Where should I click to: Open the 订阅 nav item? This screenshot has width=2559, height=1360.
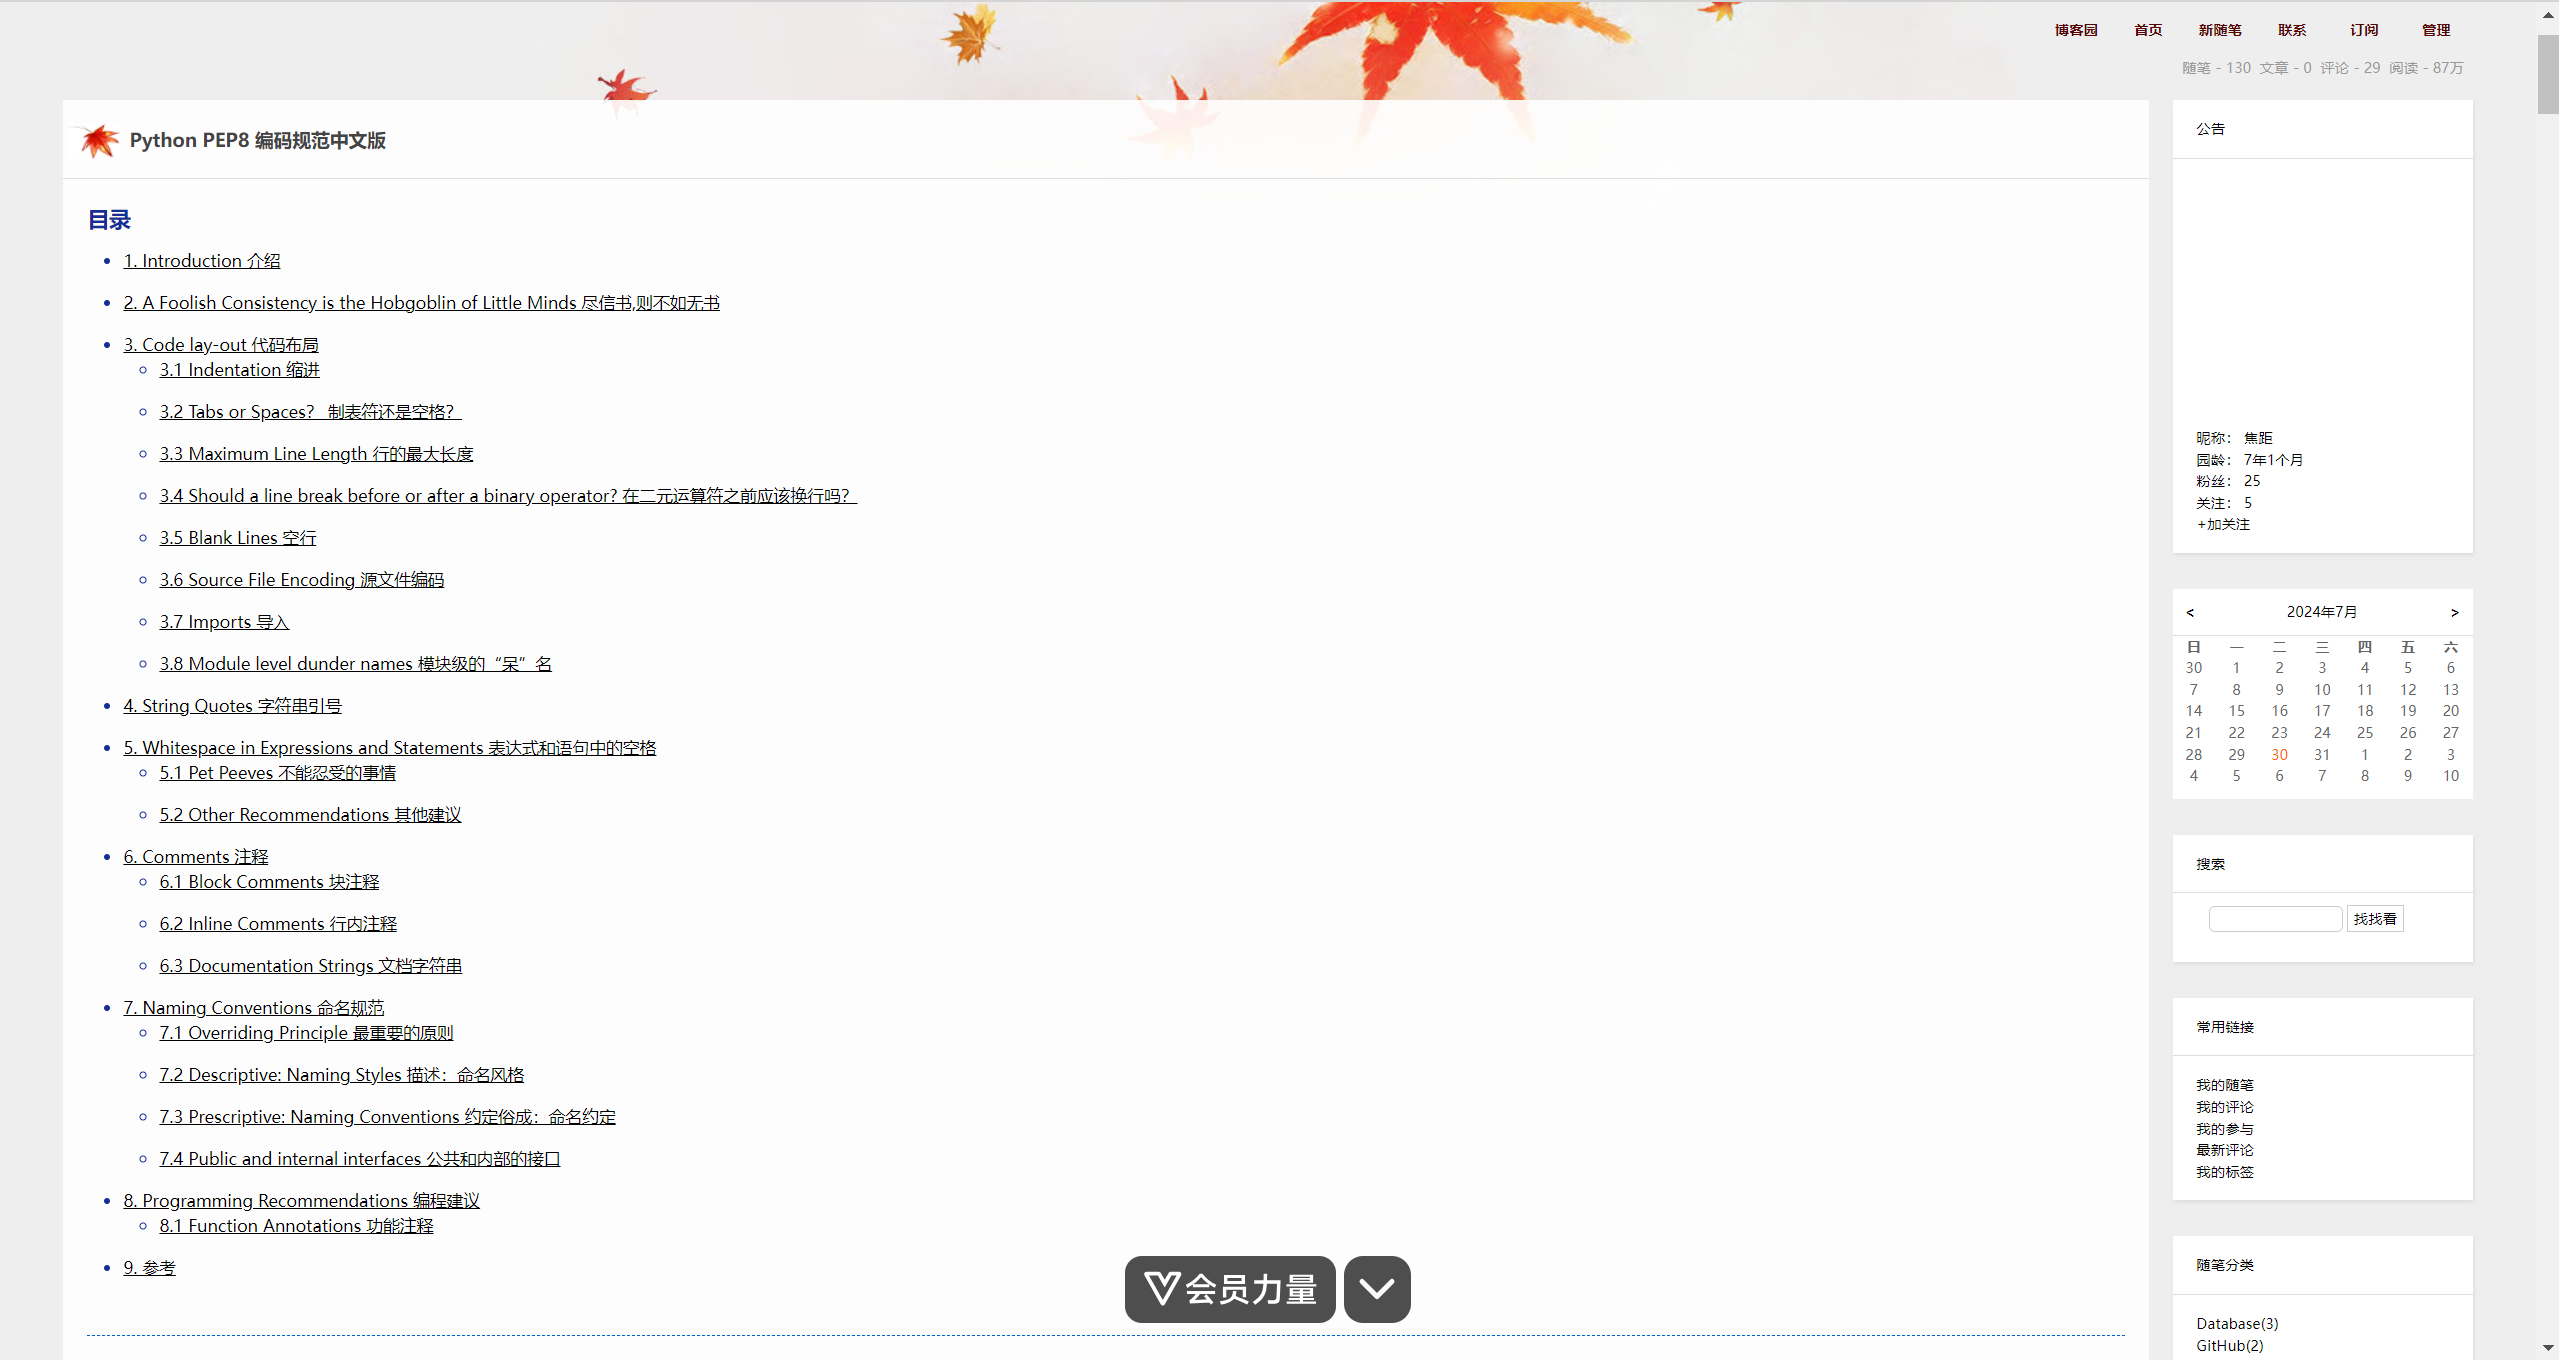pyautogui.click(x=2364, y=30)
